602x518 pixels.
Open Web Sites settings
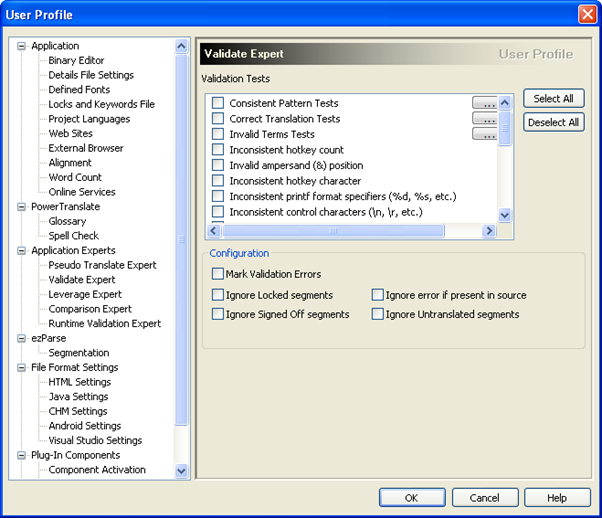71,133
